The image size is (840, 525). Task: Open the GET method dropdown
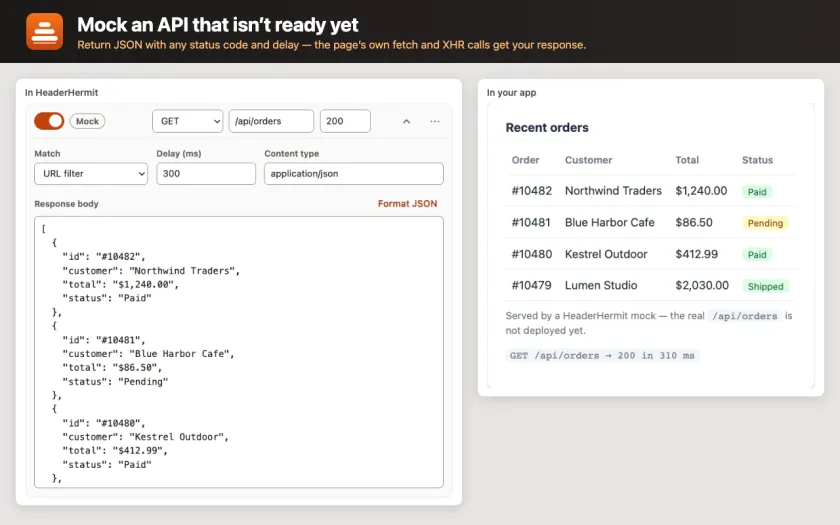pyautogui.click(x=188, y=121)
